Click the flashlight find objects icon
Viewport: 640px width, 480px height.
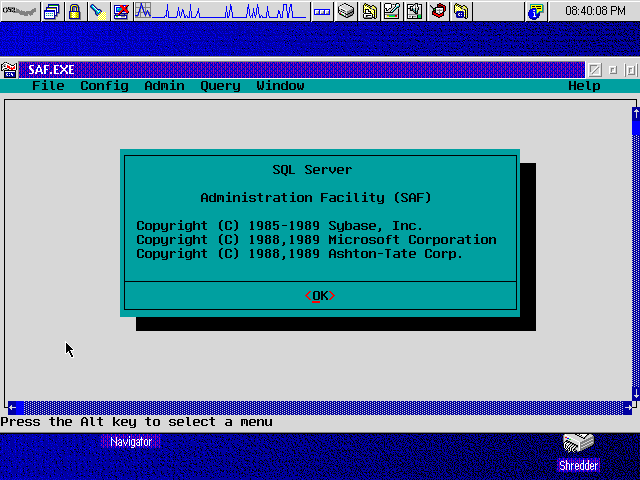[98, 11]
